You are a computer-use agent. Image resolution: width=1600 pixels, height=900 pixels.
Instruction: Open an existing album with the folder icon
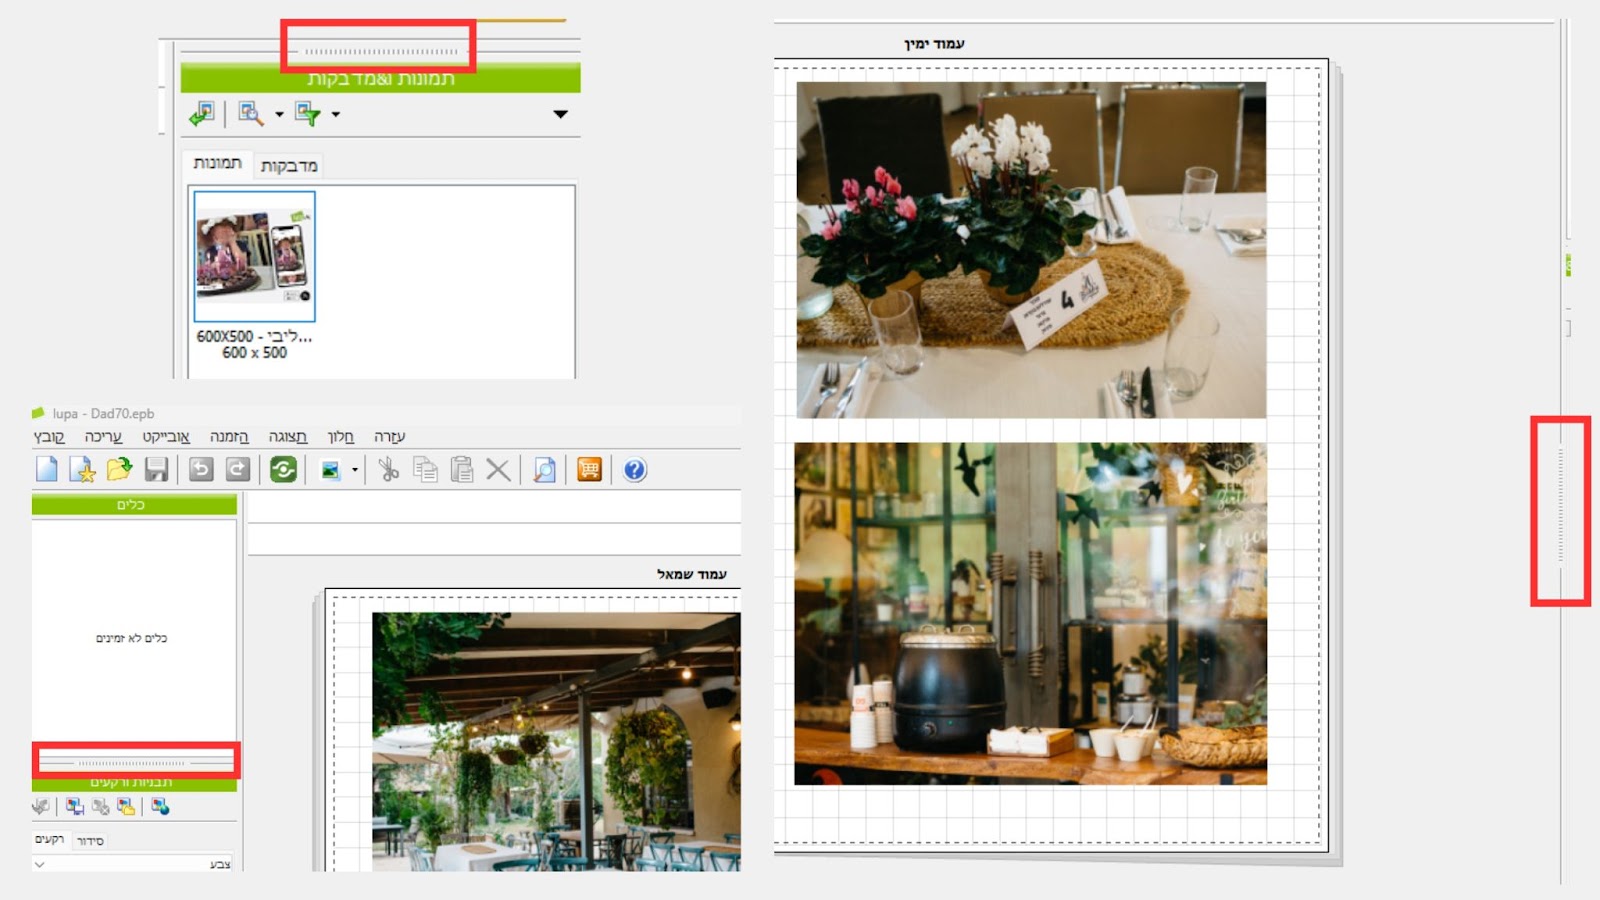[x=119, y=469]
